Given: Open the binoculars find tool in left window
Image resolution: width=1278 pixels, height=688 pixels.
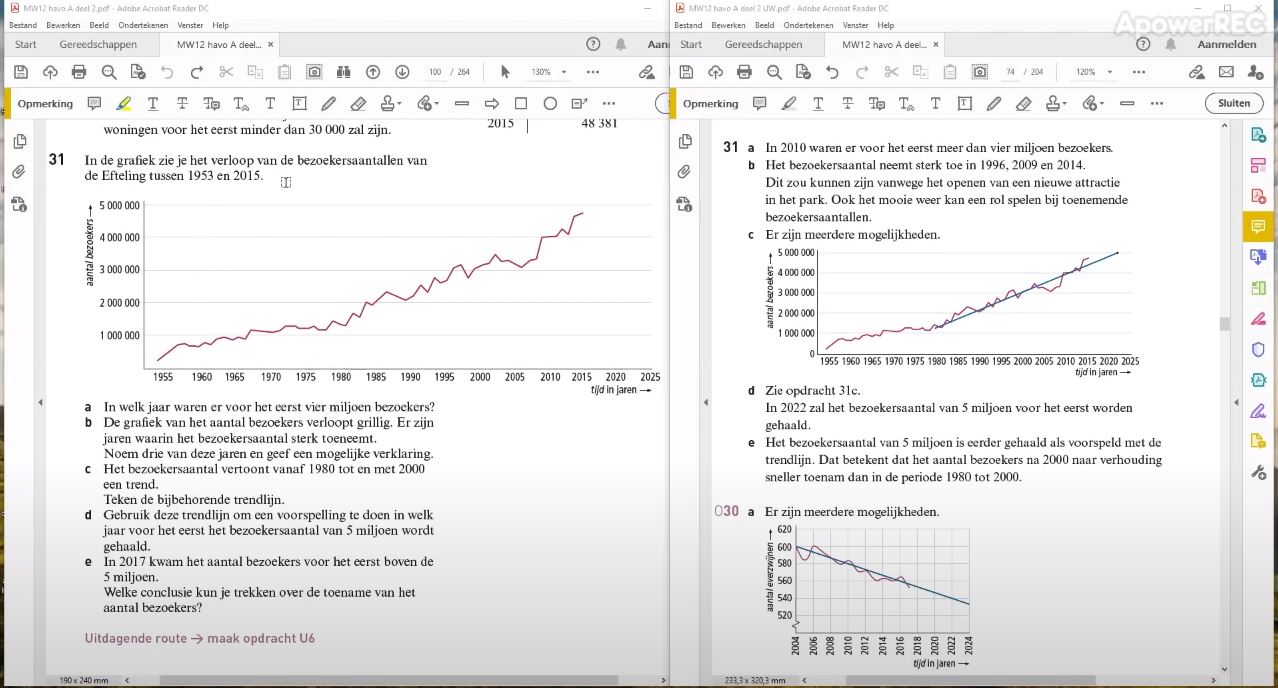Looking at the screenshot, I should pyautogui.click(x=343, y=72).
